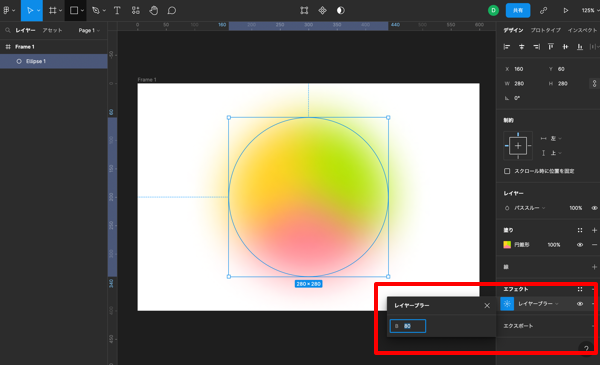
Task: Click the blurred gradient ellipse on canvas
Action: point(308,197)
